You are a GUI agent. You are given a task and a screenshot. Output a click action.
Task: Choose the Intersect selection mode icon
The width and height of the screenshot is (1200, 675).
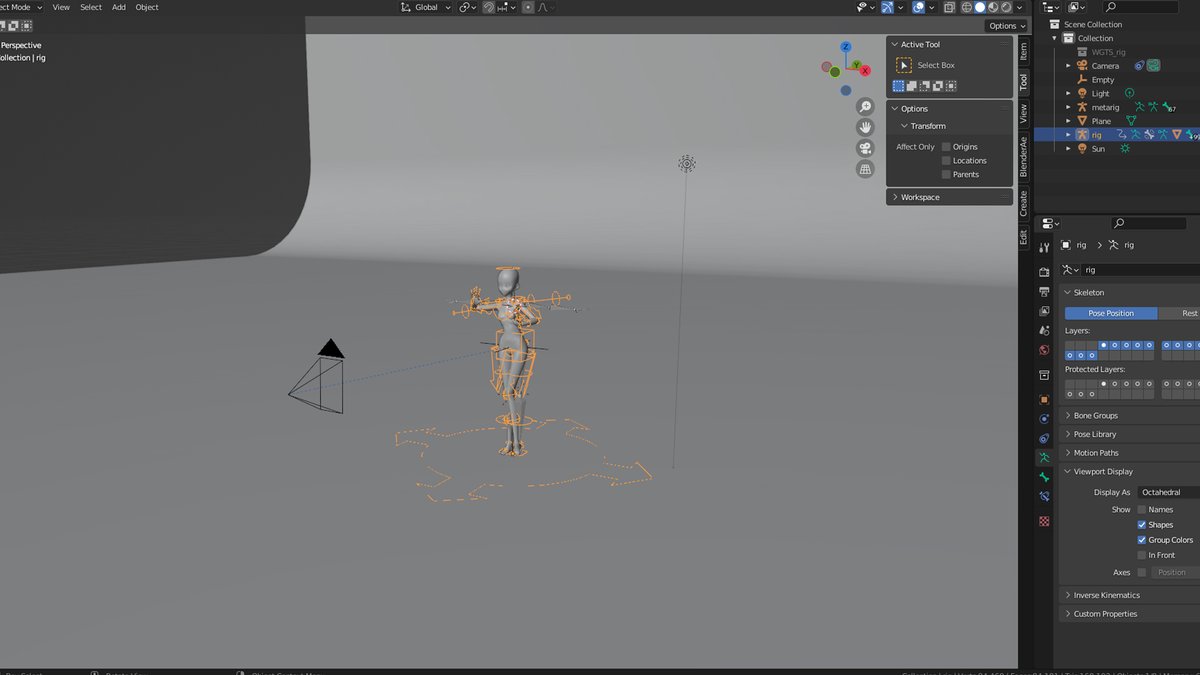(x=951, y=86)
